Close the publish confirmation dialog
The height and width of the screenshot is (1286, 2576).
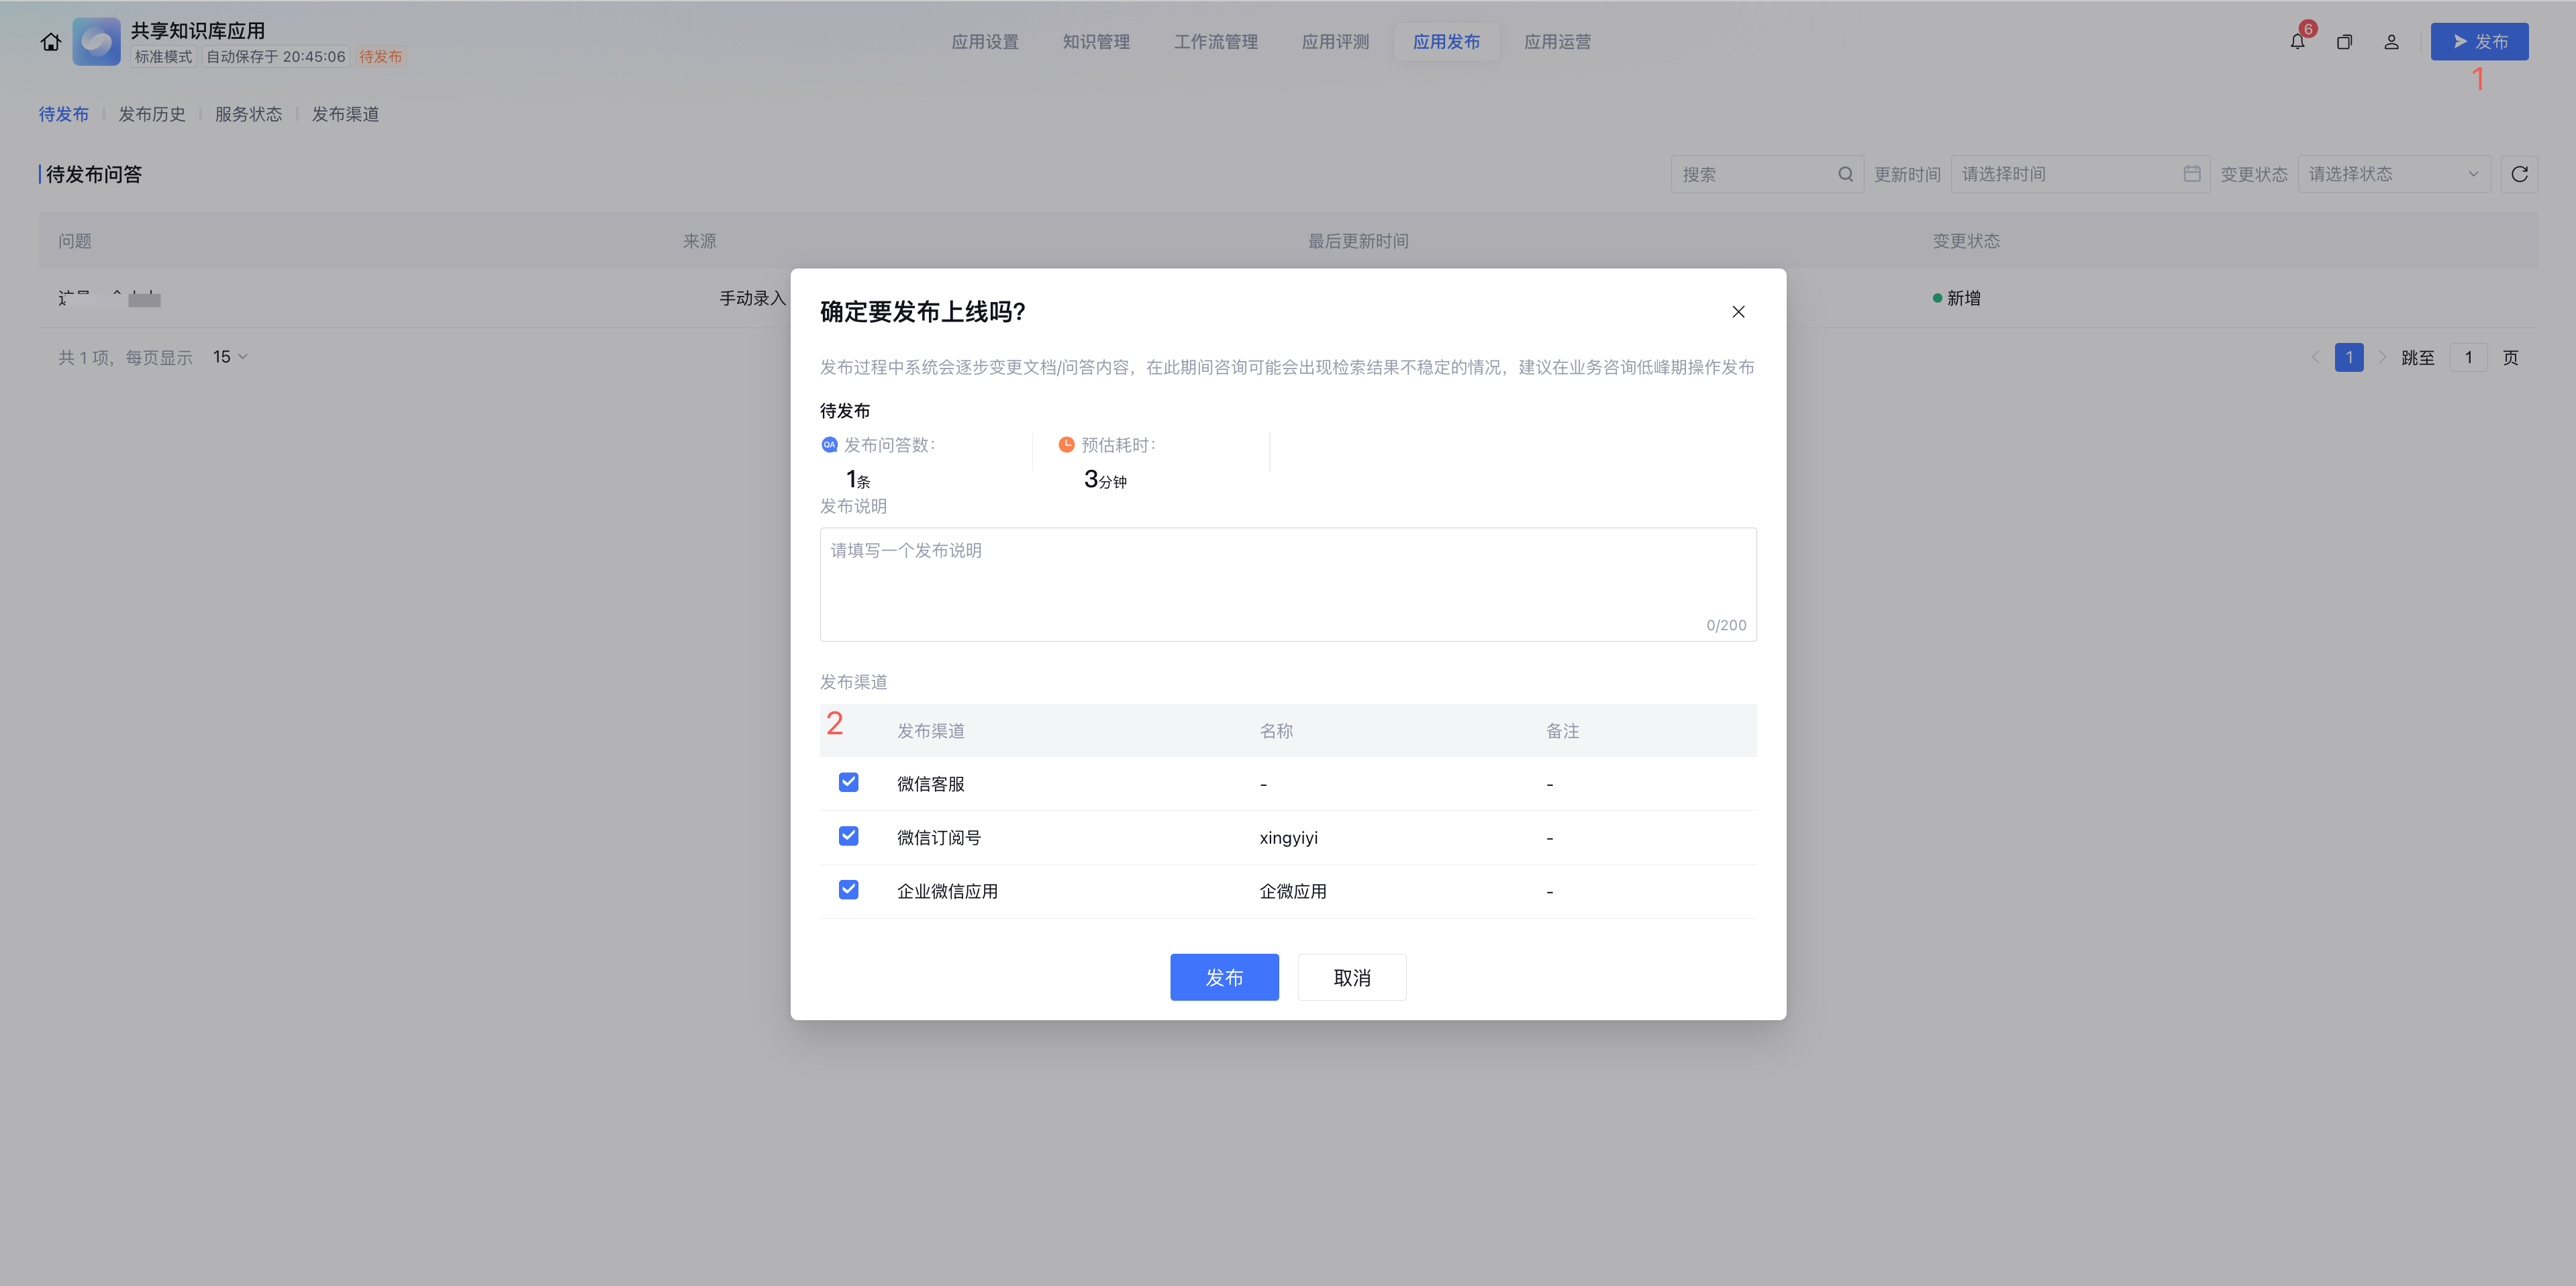tap(1738, 312)
